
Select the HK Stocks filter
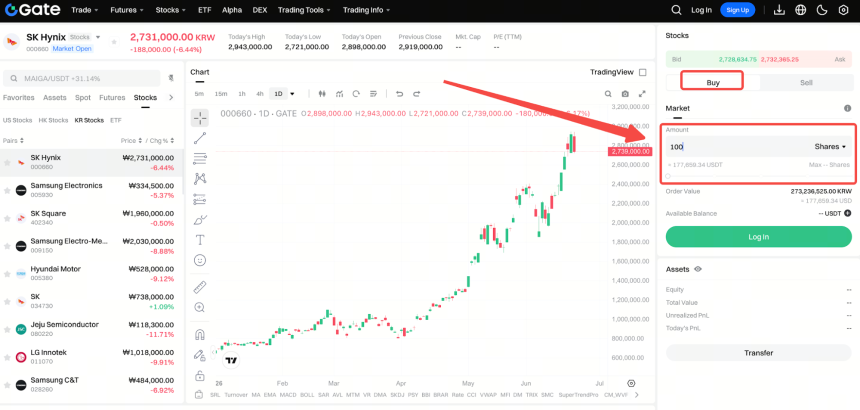[x=53, y=120]
